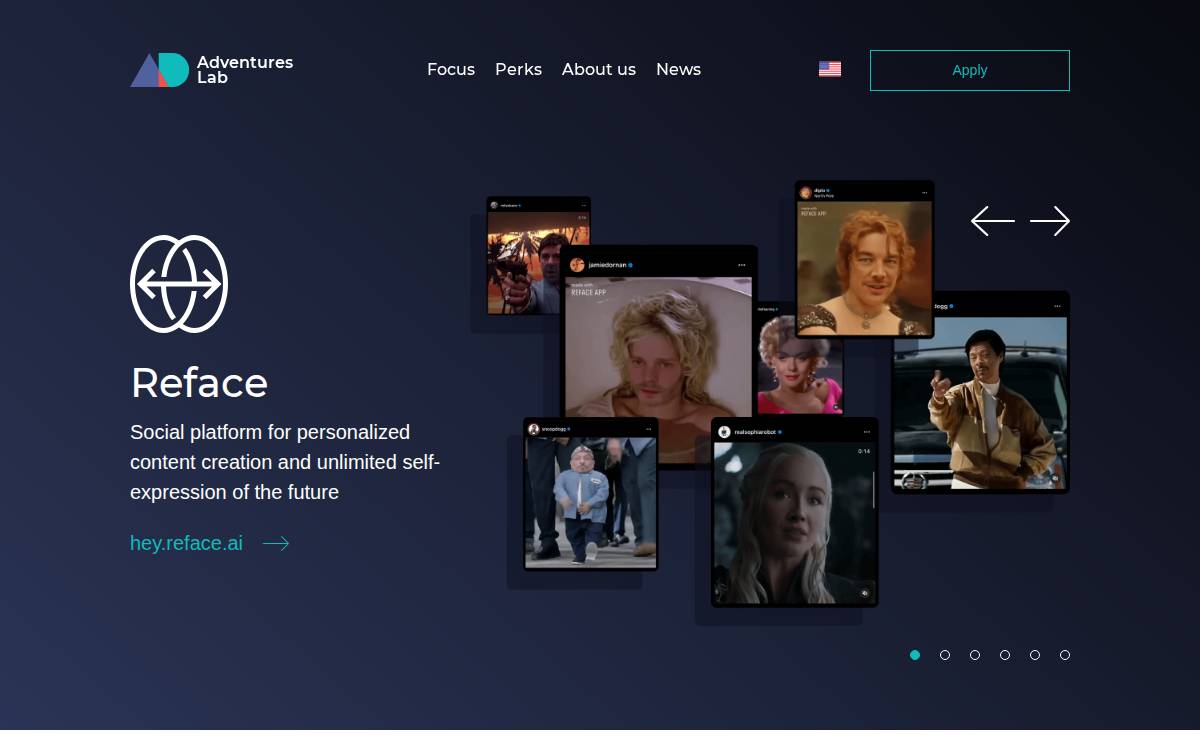Click the Adventures Lab logo
Image resolution: width=1200 pixels, height=750 pixels.
point(212,70)
